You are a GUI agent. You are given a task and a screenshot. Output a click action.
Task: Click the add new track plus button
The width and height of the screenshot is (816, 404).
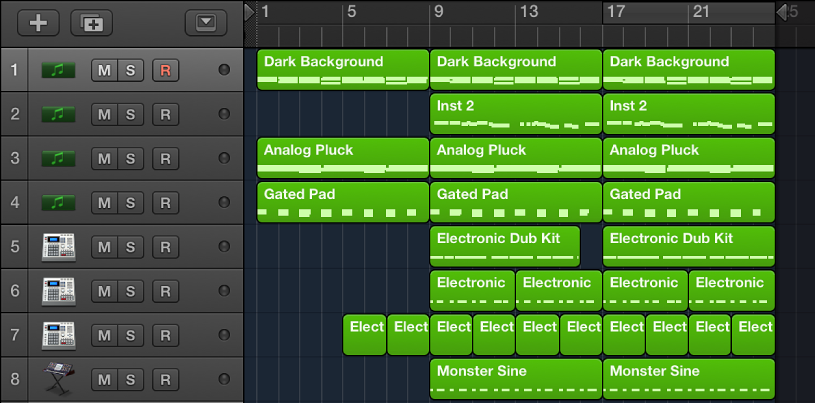pyautogui.click(x=38, y=22)
